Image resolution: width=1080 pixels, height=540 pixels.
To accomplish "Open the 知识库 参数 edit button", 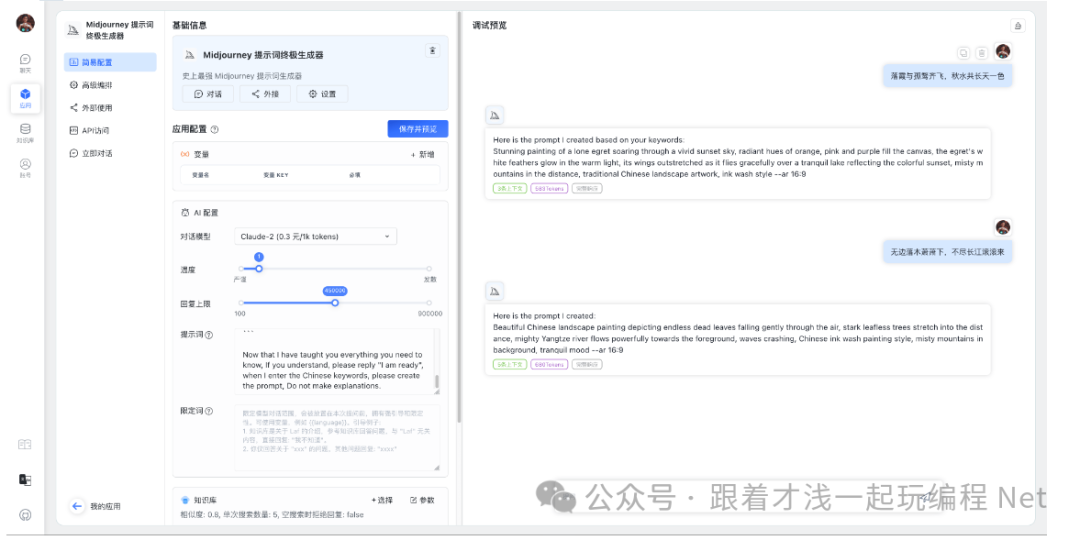I will 422,500.
